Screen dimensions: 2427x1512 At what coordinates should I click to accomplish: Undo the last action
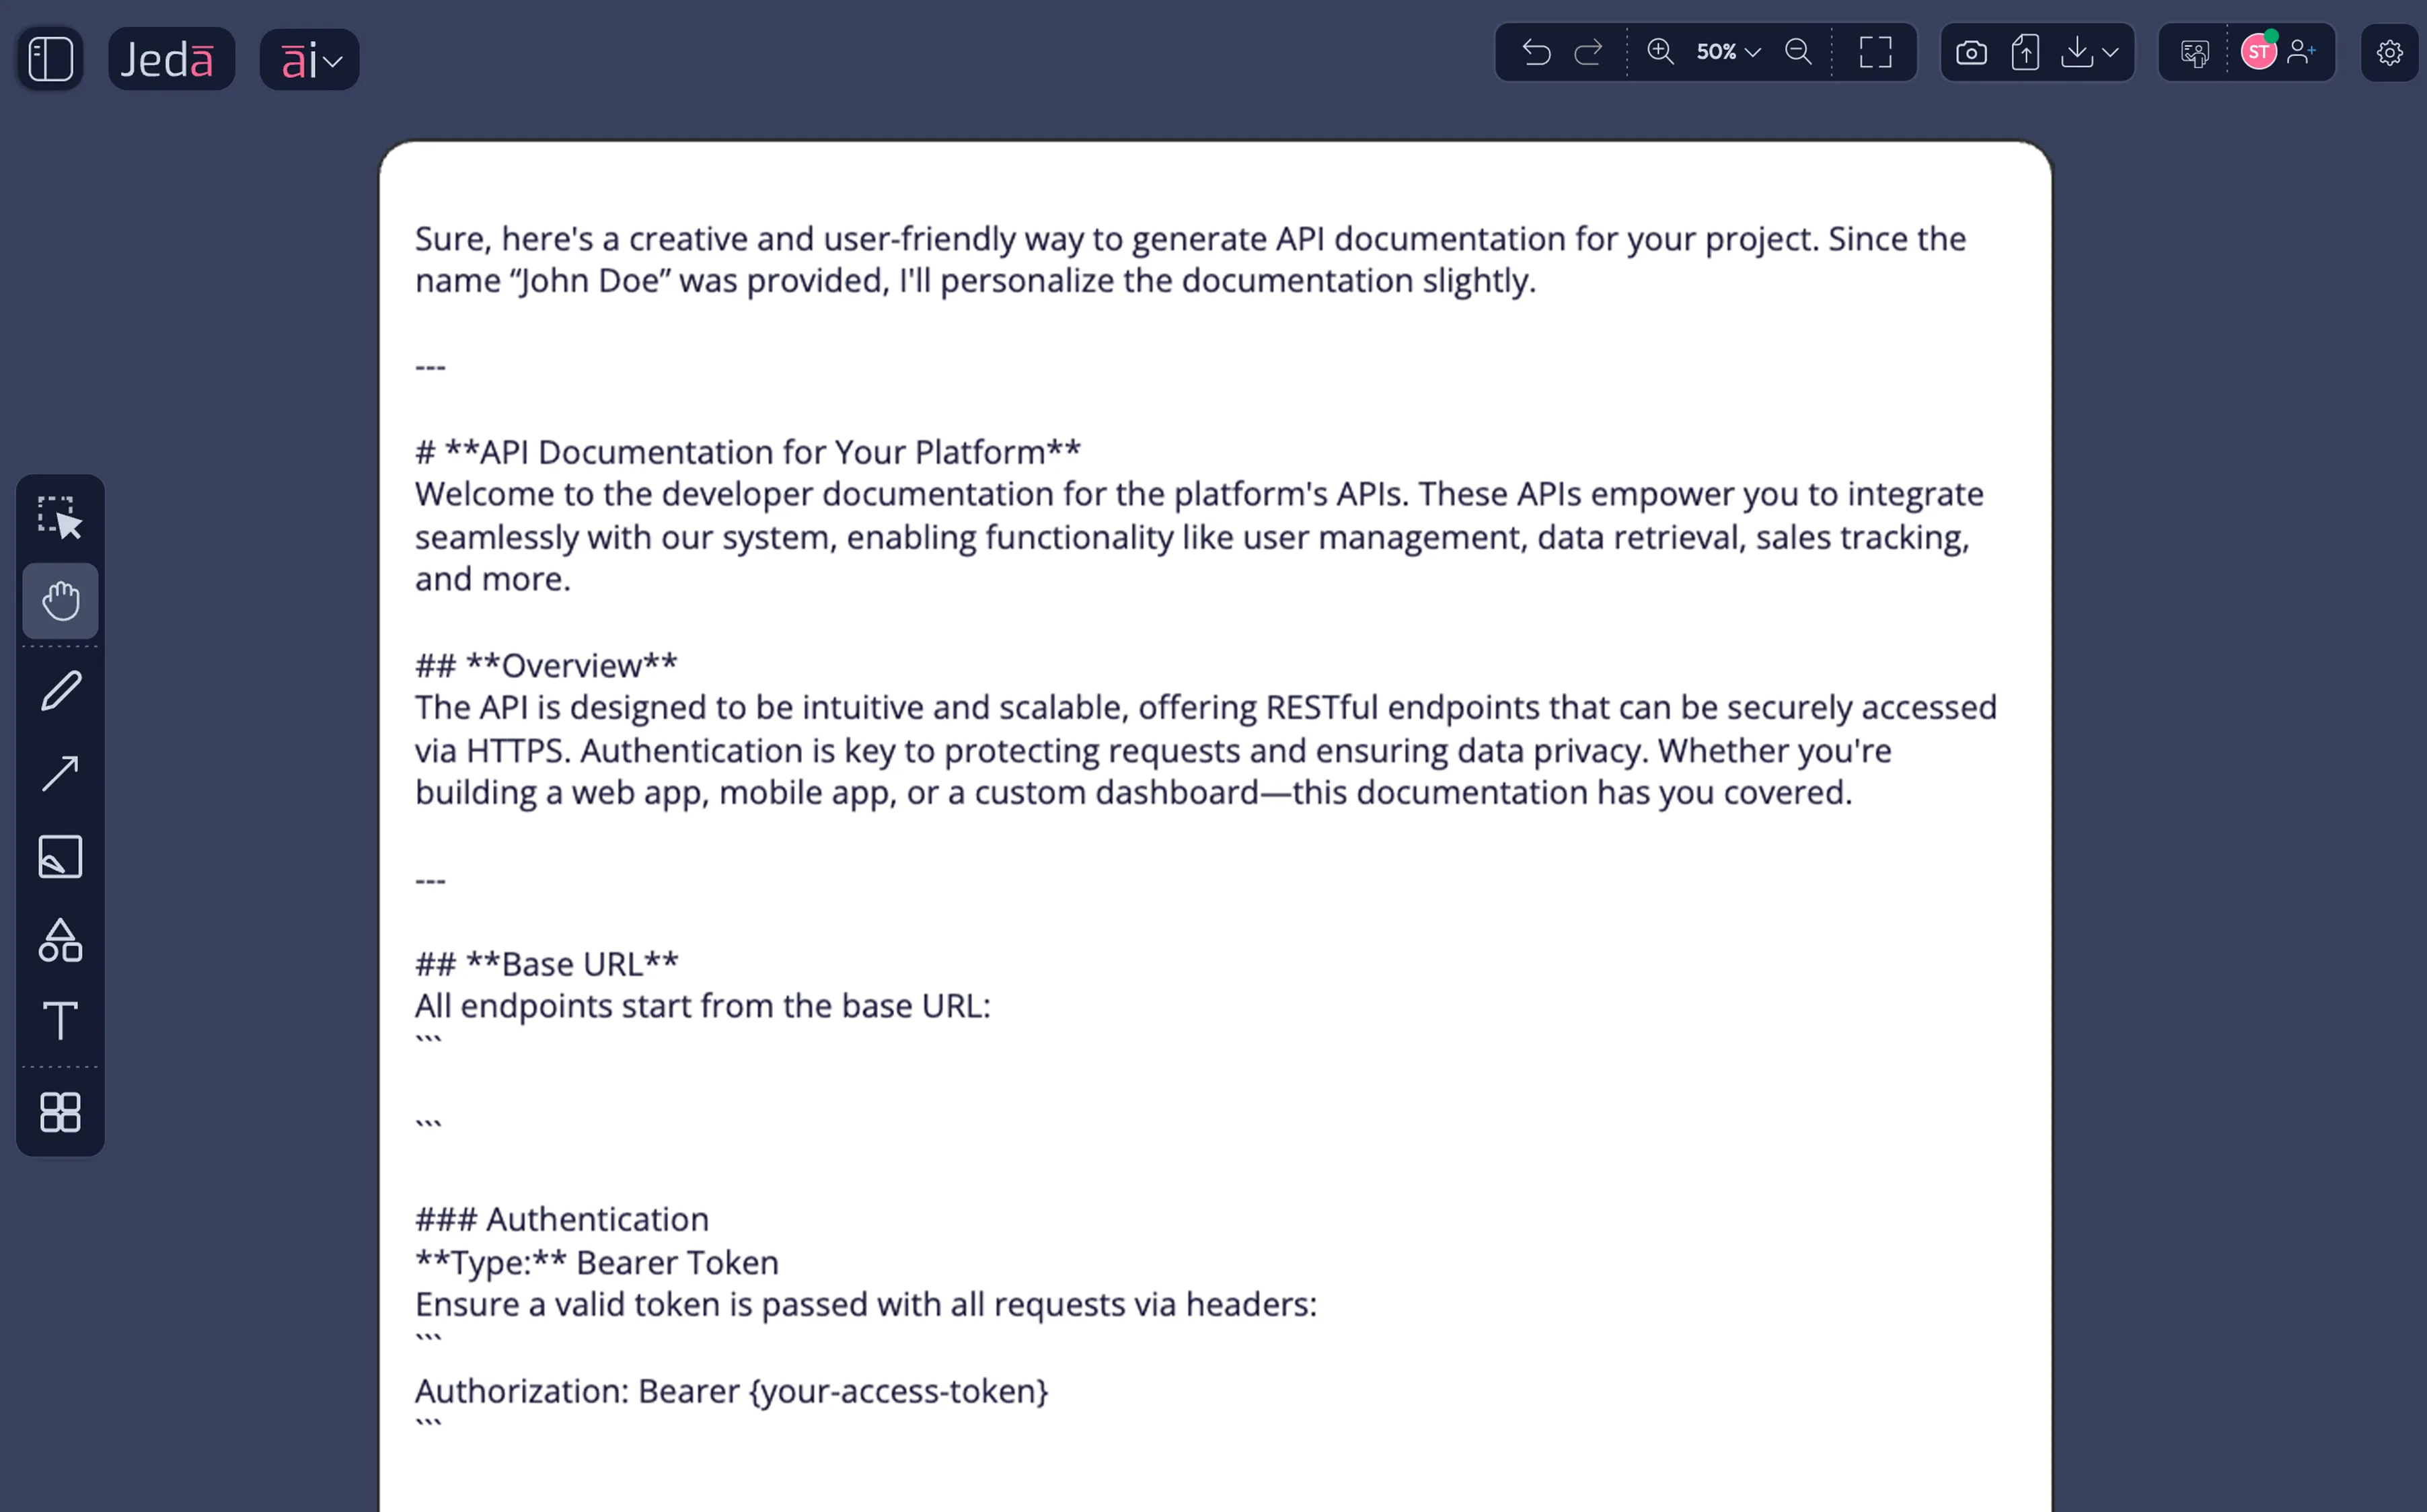point(1537,52)
